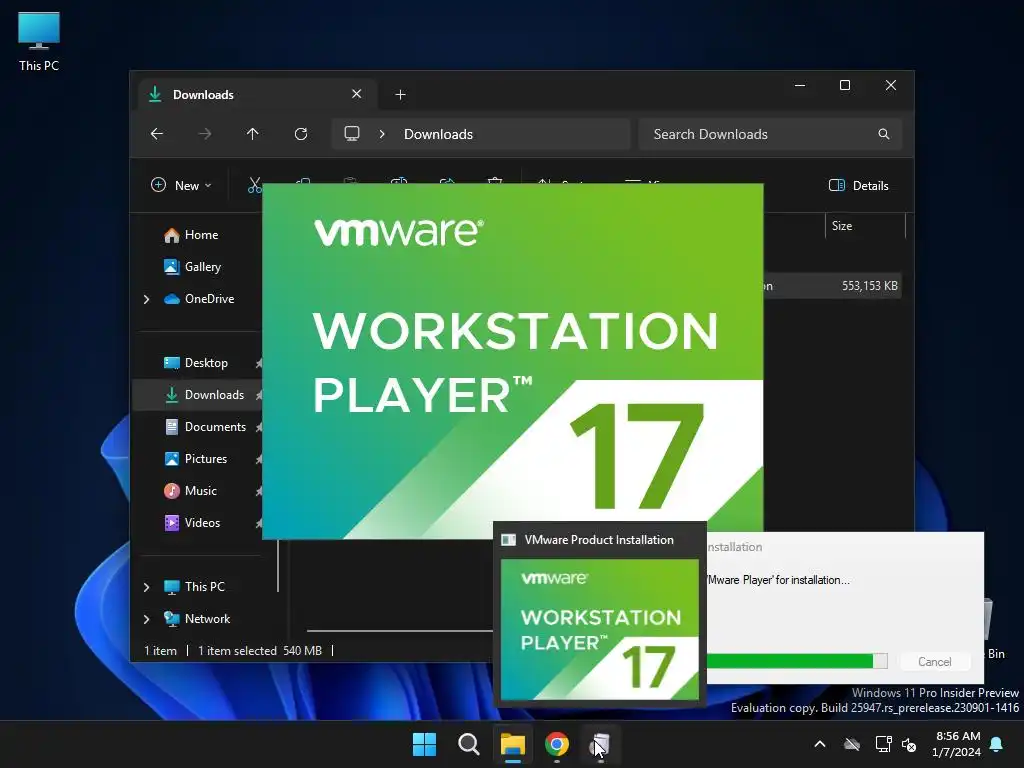
Task: Open taskbar Search
Action: pos(468,744)
